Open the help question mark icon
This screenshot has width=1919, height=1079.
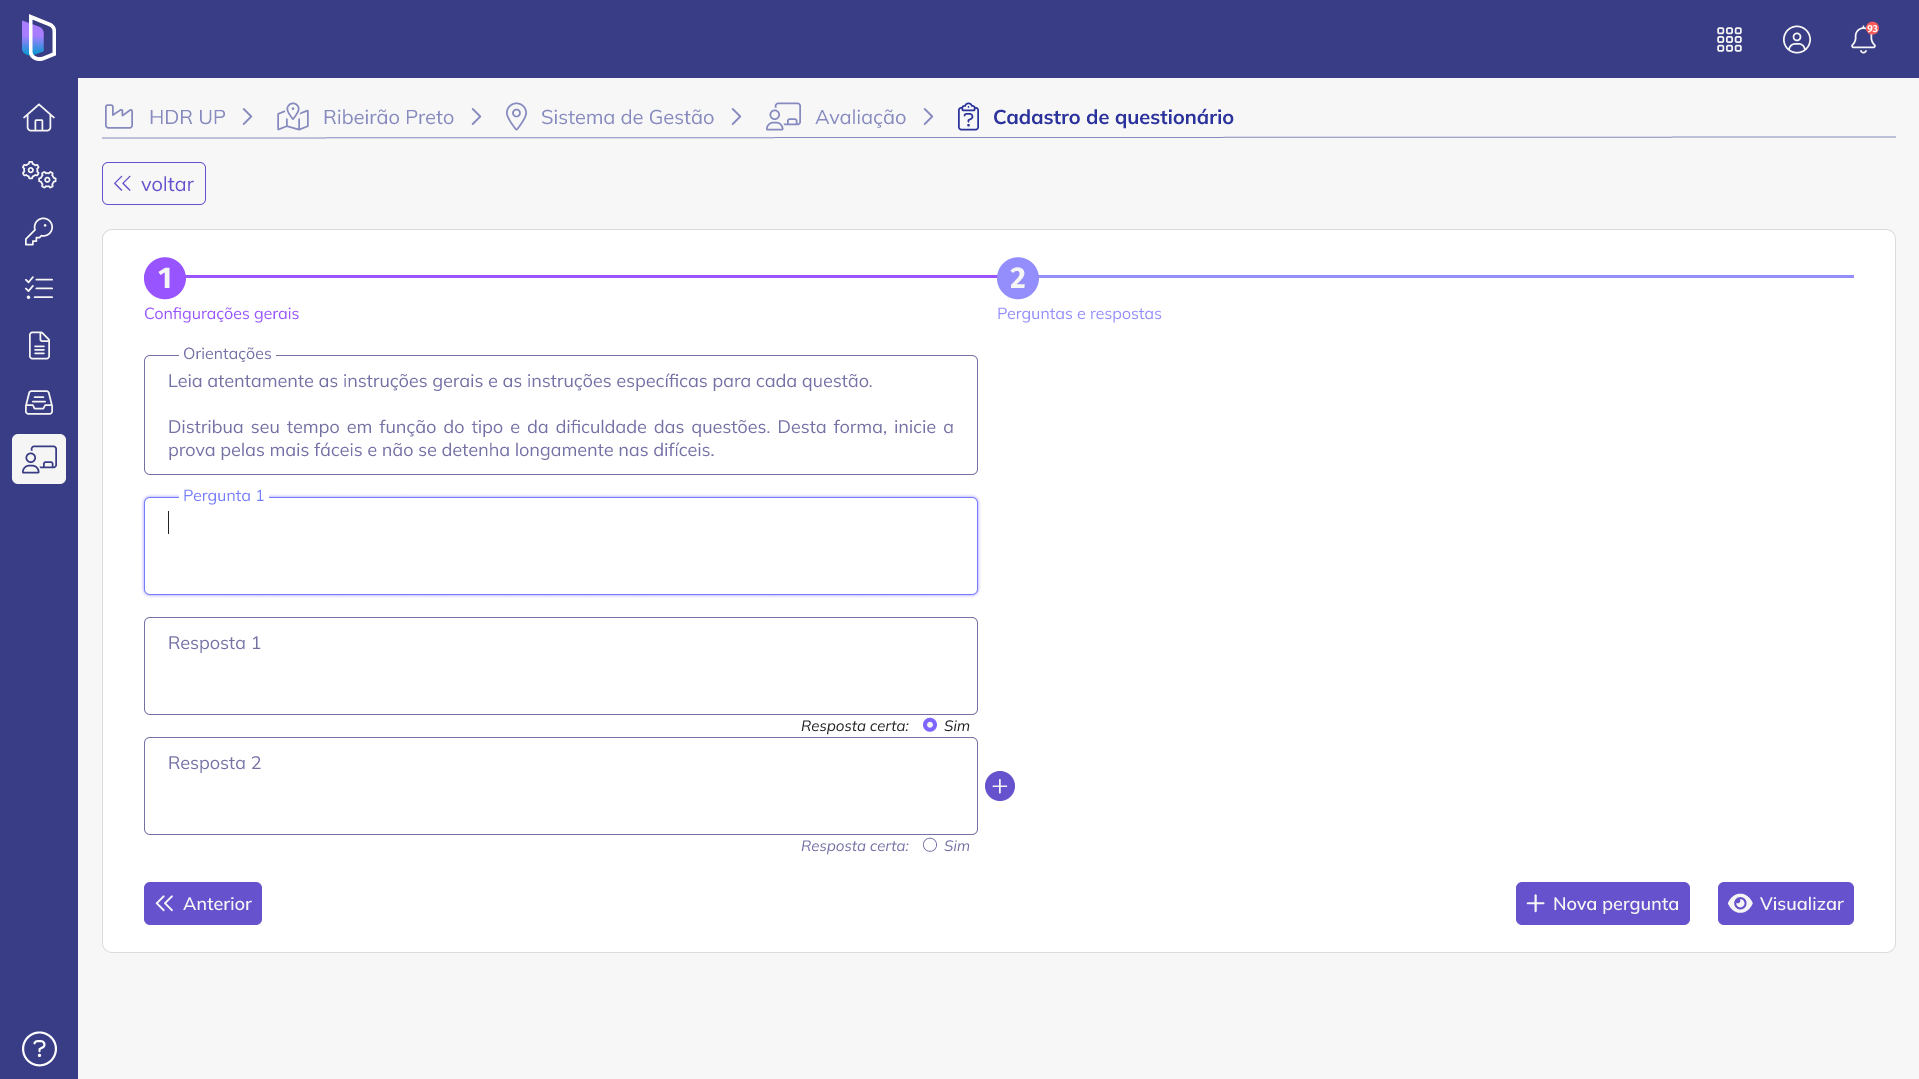(x=39, y=1049)
